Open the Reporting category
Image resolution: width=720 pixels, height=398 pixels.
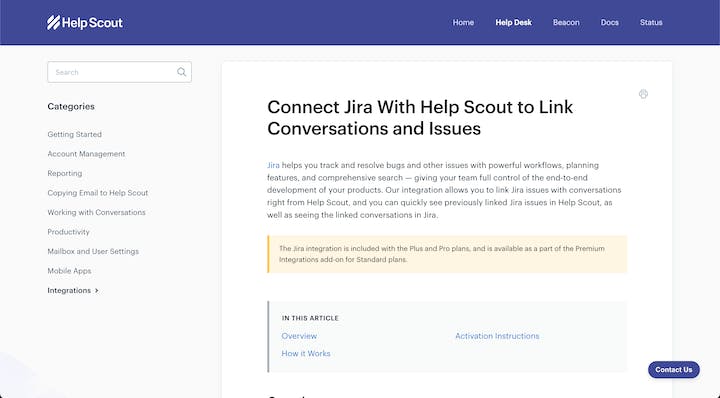65,174
